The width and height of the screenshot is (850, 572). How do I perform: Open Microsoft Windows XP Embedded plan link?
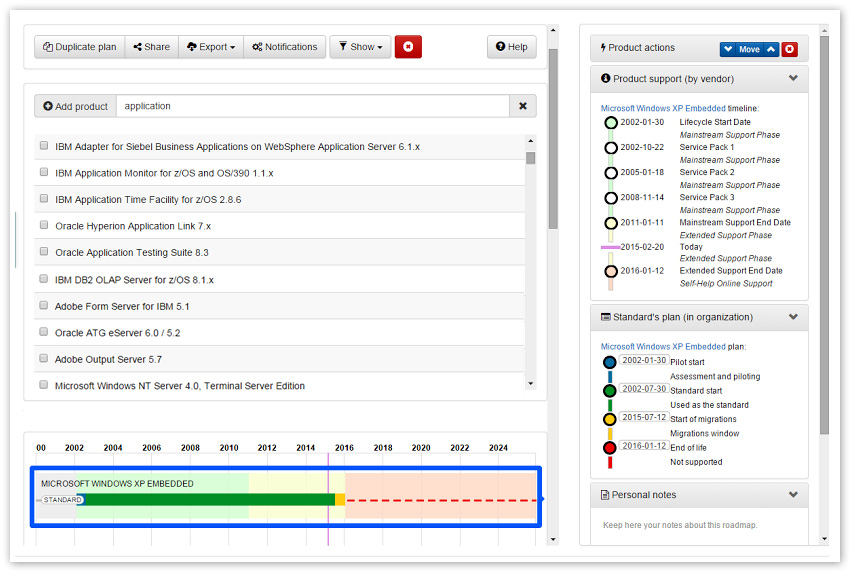click(663, 347)
